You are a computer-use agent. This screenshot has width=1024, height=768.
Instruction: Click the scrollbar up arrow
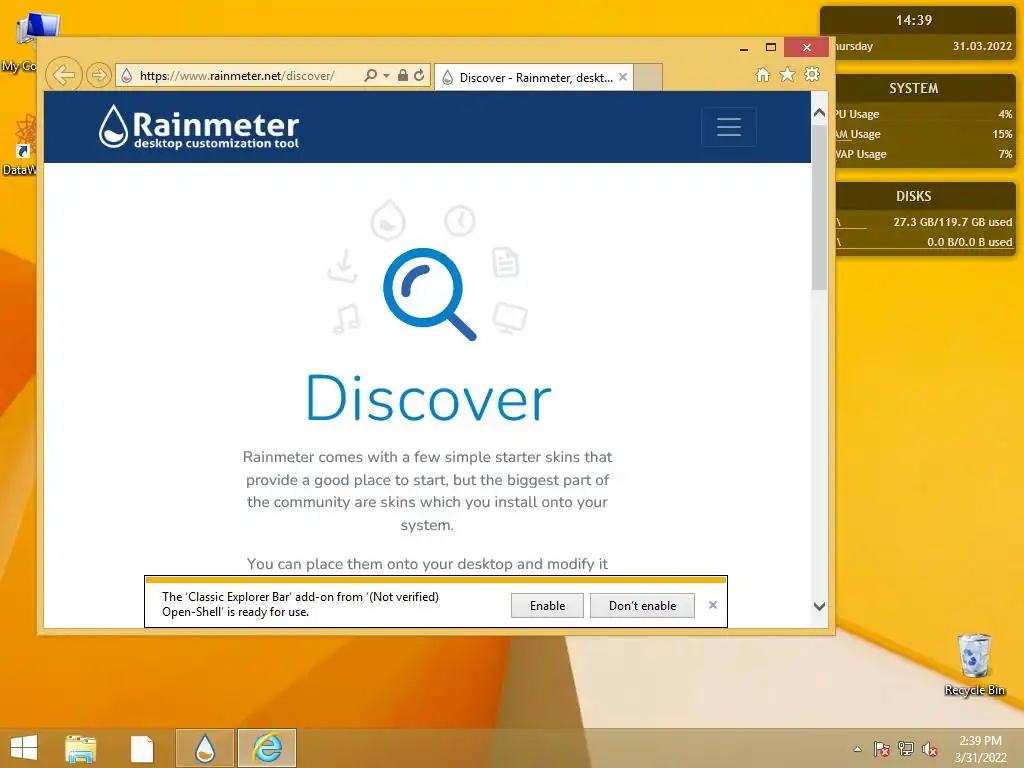click(x=819, y=112)
